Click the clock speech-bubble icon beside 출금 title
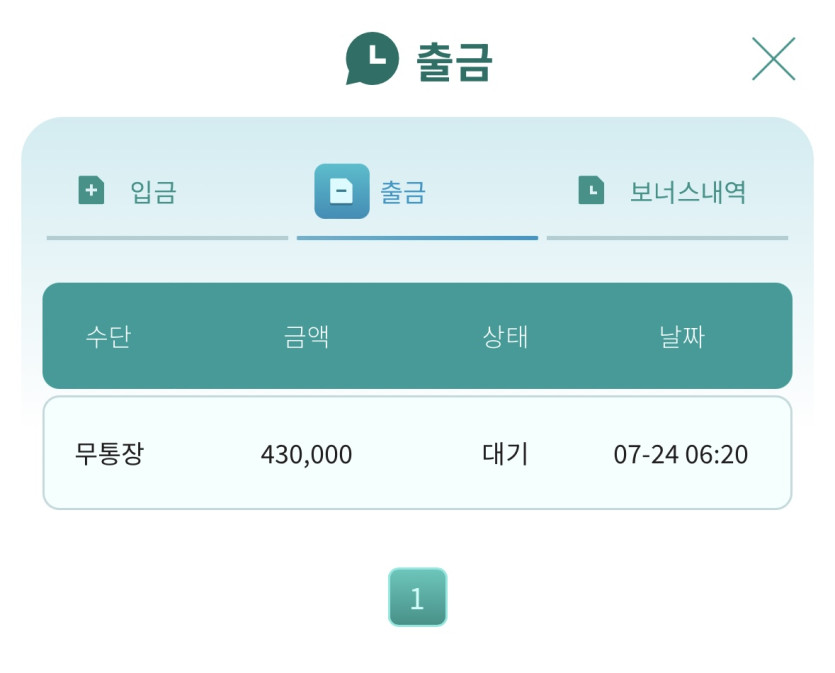835x673 pixels. 372,59
